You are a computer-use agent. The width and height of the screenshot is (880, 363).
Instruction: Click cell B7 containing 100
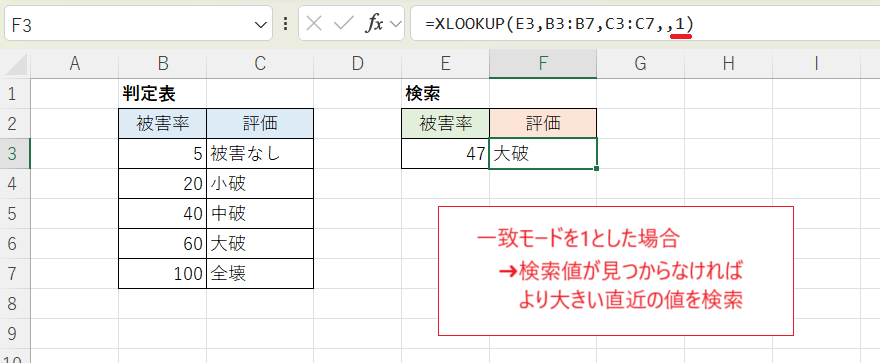click(163, 274)
